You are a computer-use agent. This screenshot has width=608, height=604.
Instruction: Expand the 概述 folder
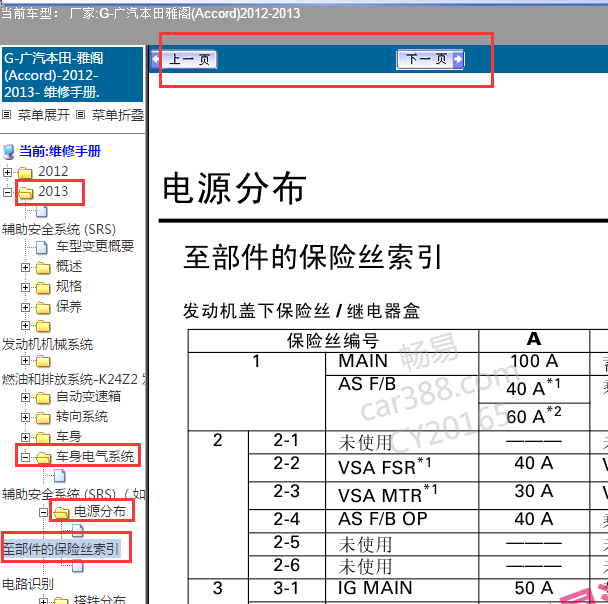(x=25, y=267)
